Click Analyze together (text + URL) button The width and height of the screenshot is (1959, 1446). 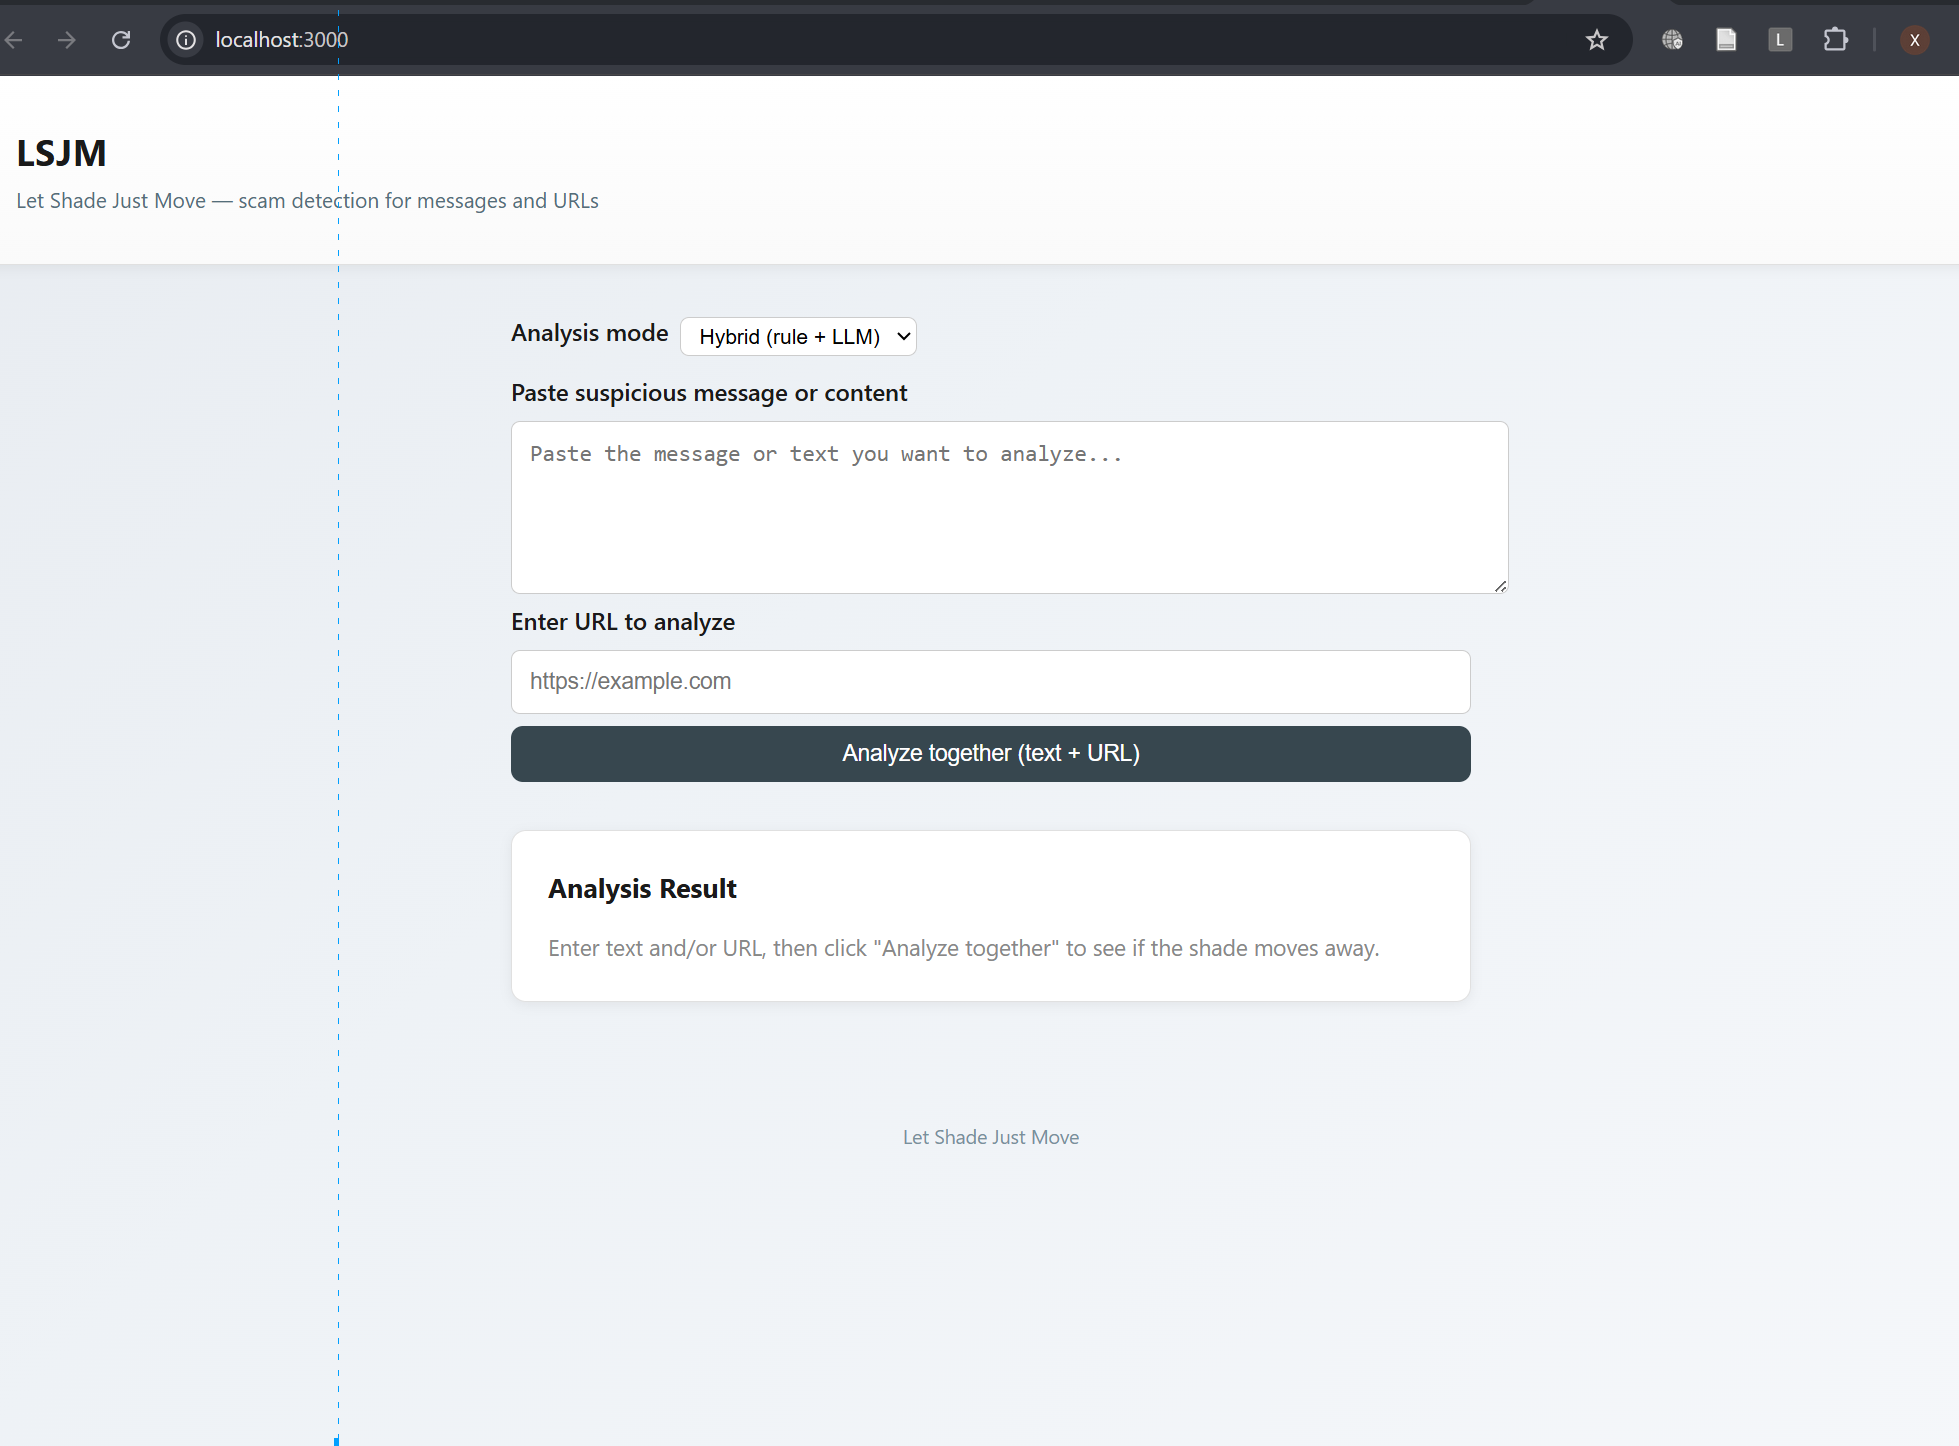pyautogui.click(x=990, y=754)
